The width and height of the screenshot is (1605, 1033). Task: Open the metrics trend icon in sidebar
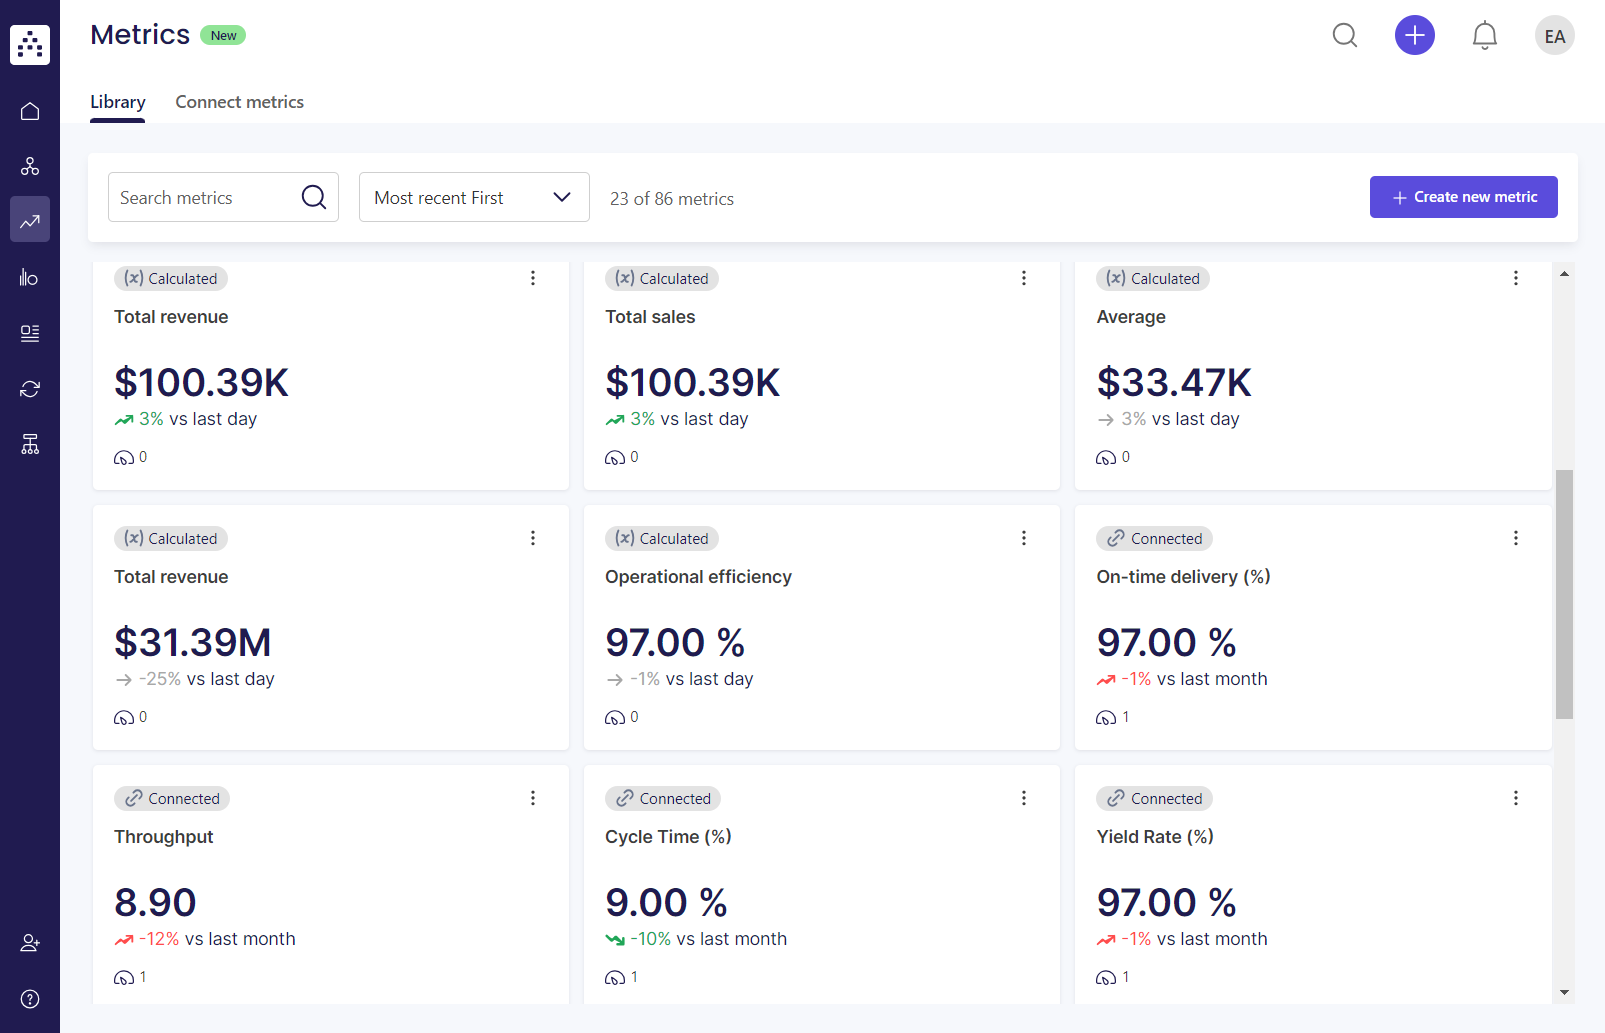pyautogui.click(x=30, y=220)
